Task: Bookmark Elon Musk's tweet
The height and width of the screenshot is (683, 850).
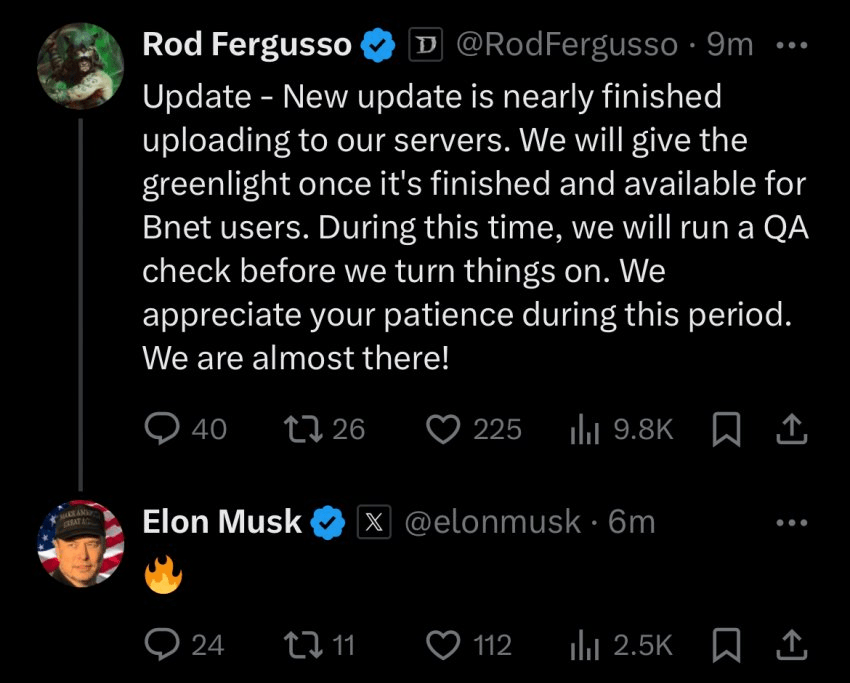Action: 724,646
